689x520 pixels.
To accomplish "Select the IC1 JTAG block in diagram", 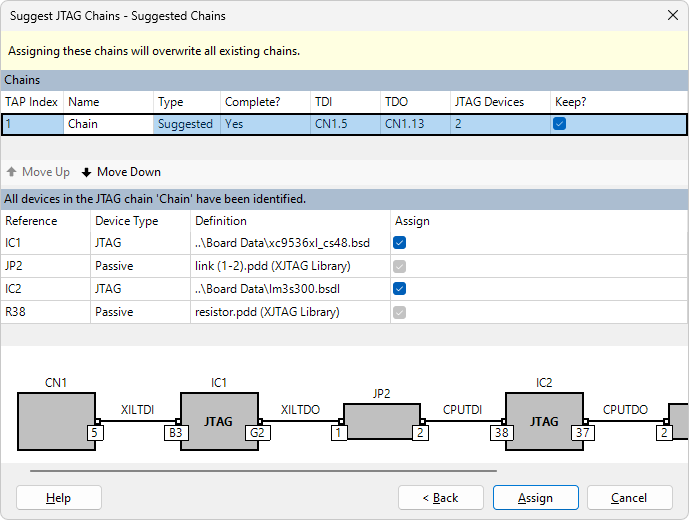I will coord(218,420).
